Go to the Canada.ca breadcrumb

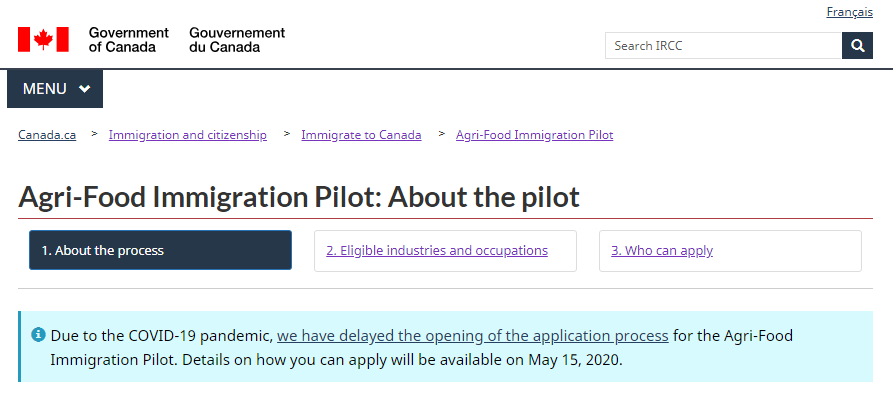click(x=47, y=135)
